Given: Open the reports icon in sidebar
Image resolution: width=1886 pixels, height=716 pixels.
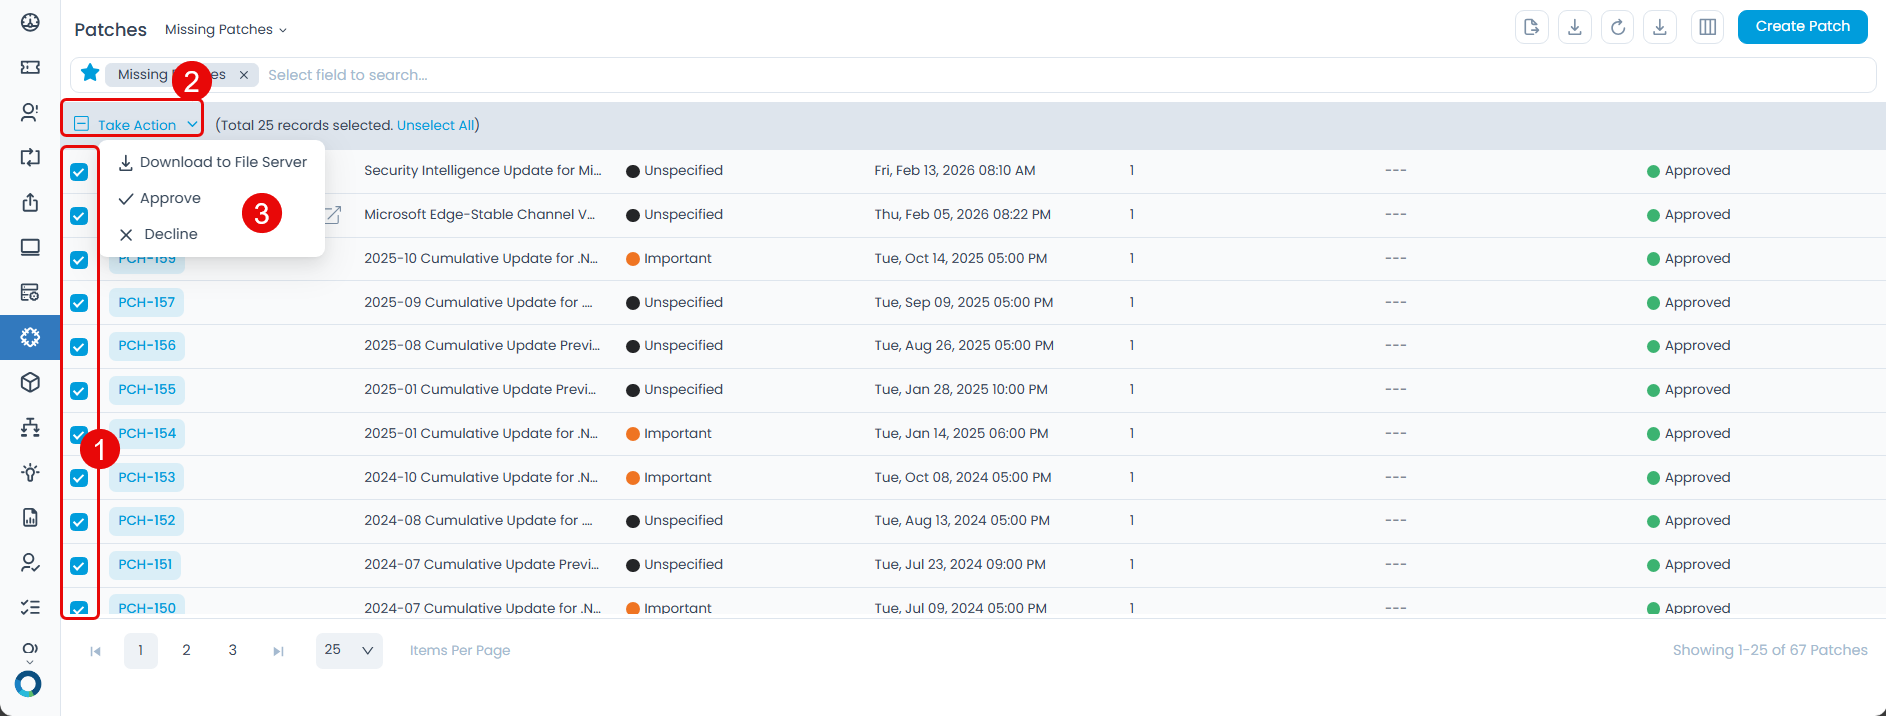Looking at the screenshot, I should (x=30, y=517).
